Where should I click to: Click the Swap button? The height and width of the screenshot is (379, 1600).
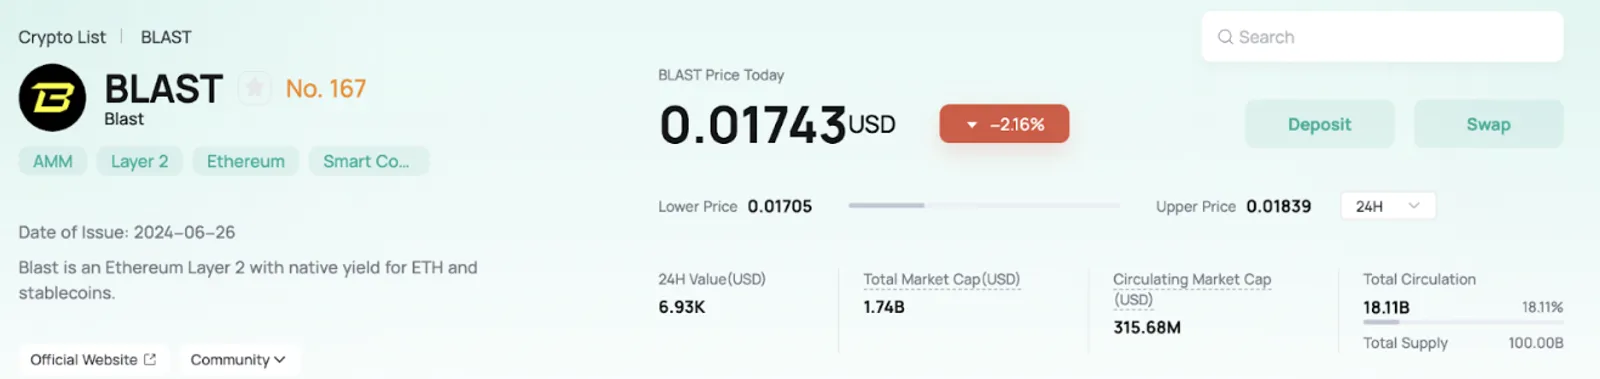(1488, 124)
